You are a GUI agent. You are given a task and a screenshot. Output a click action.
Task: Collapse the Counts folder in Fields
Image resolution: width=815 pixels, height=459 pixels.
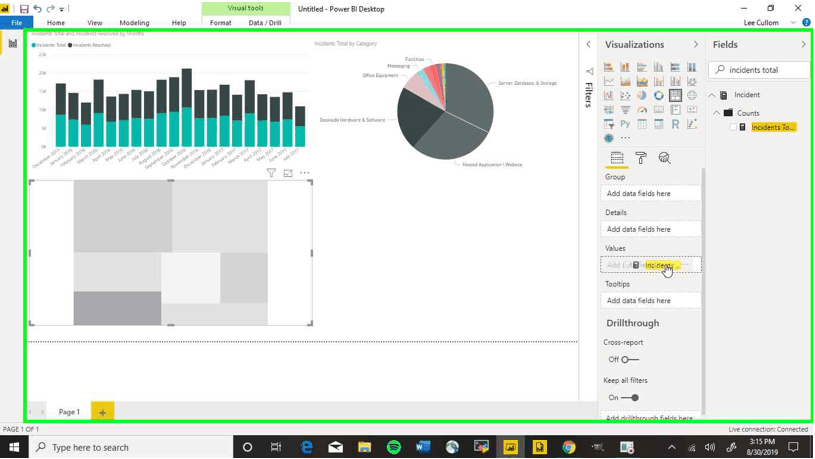(x=717, y=113)
